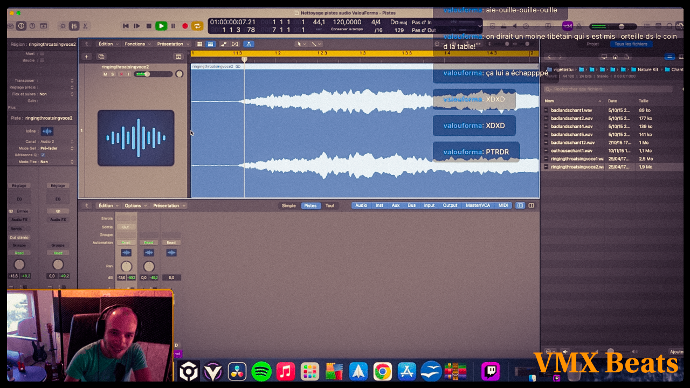Open the Présentation menu in Tracks area

click(x=172, y=44)
